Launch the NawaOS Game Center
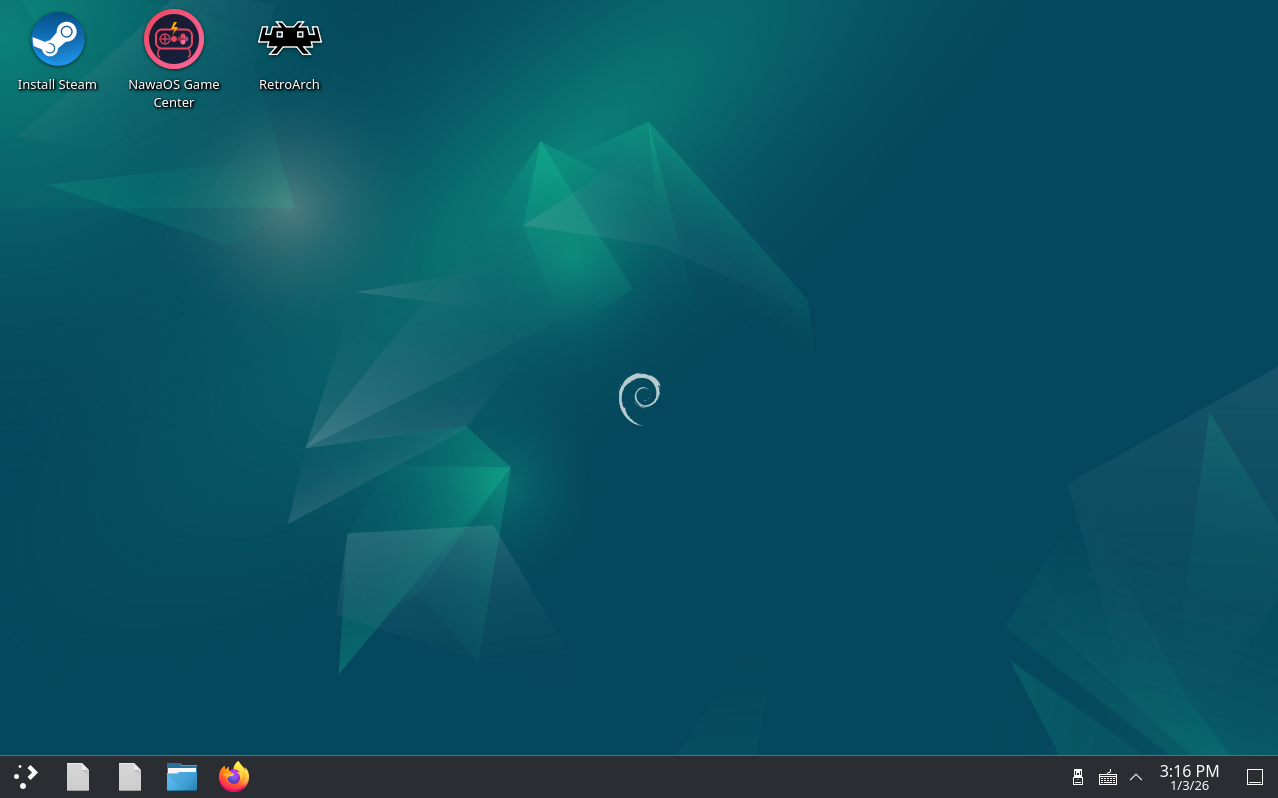Image resolution: width=1278 pixels, height=798 pixels. 173,40
